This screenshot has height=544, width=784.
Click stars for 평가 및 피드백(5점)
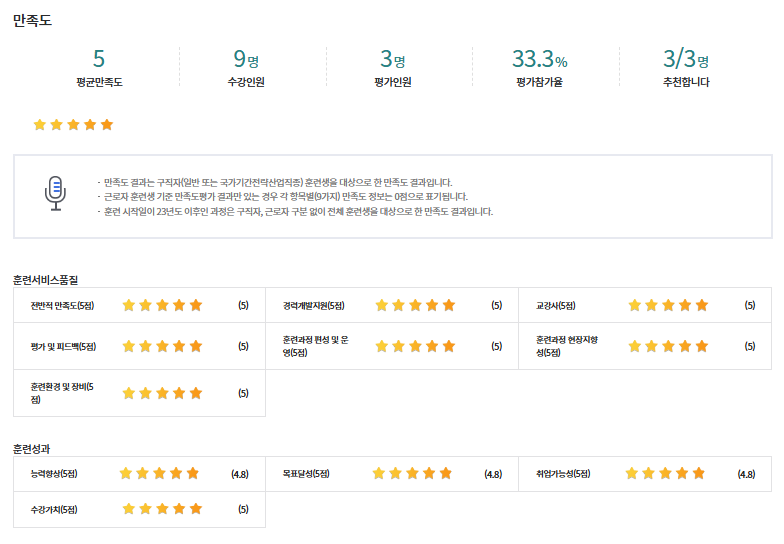pos(162,346)
